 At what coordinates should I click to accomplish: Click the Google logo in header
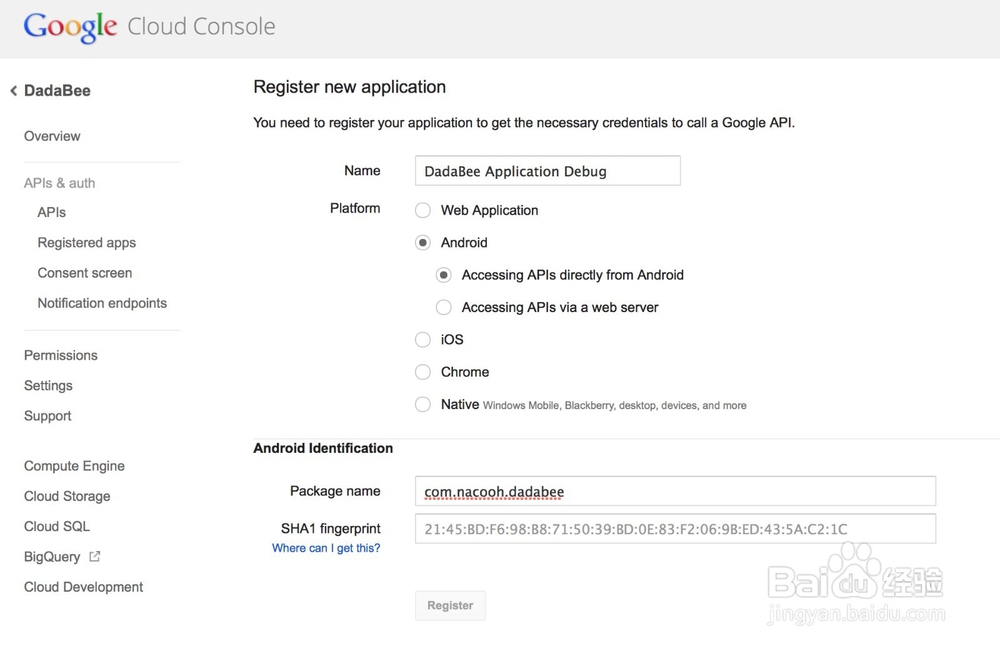(x=70, y=27)
